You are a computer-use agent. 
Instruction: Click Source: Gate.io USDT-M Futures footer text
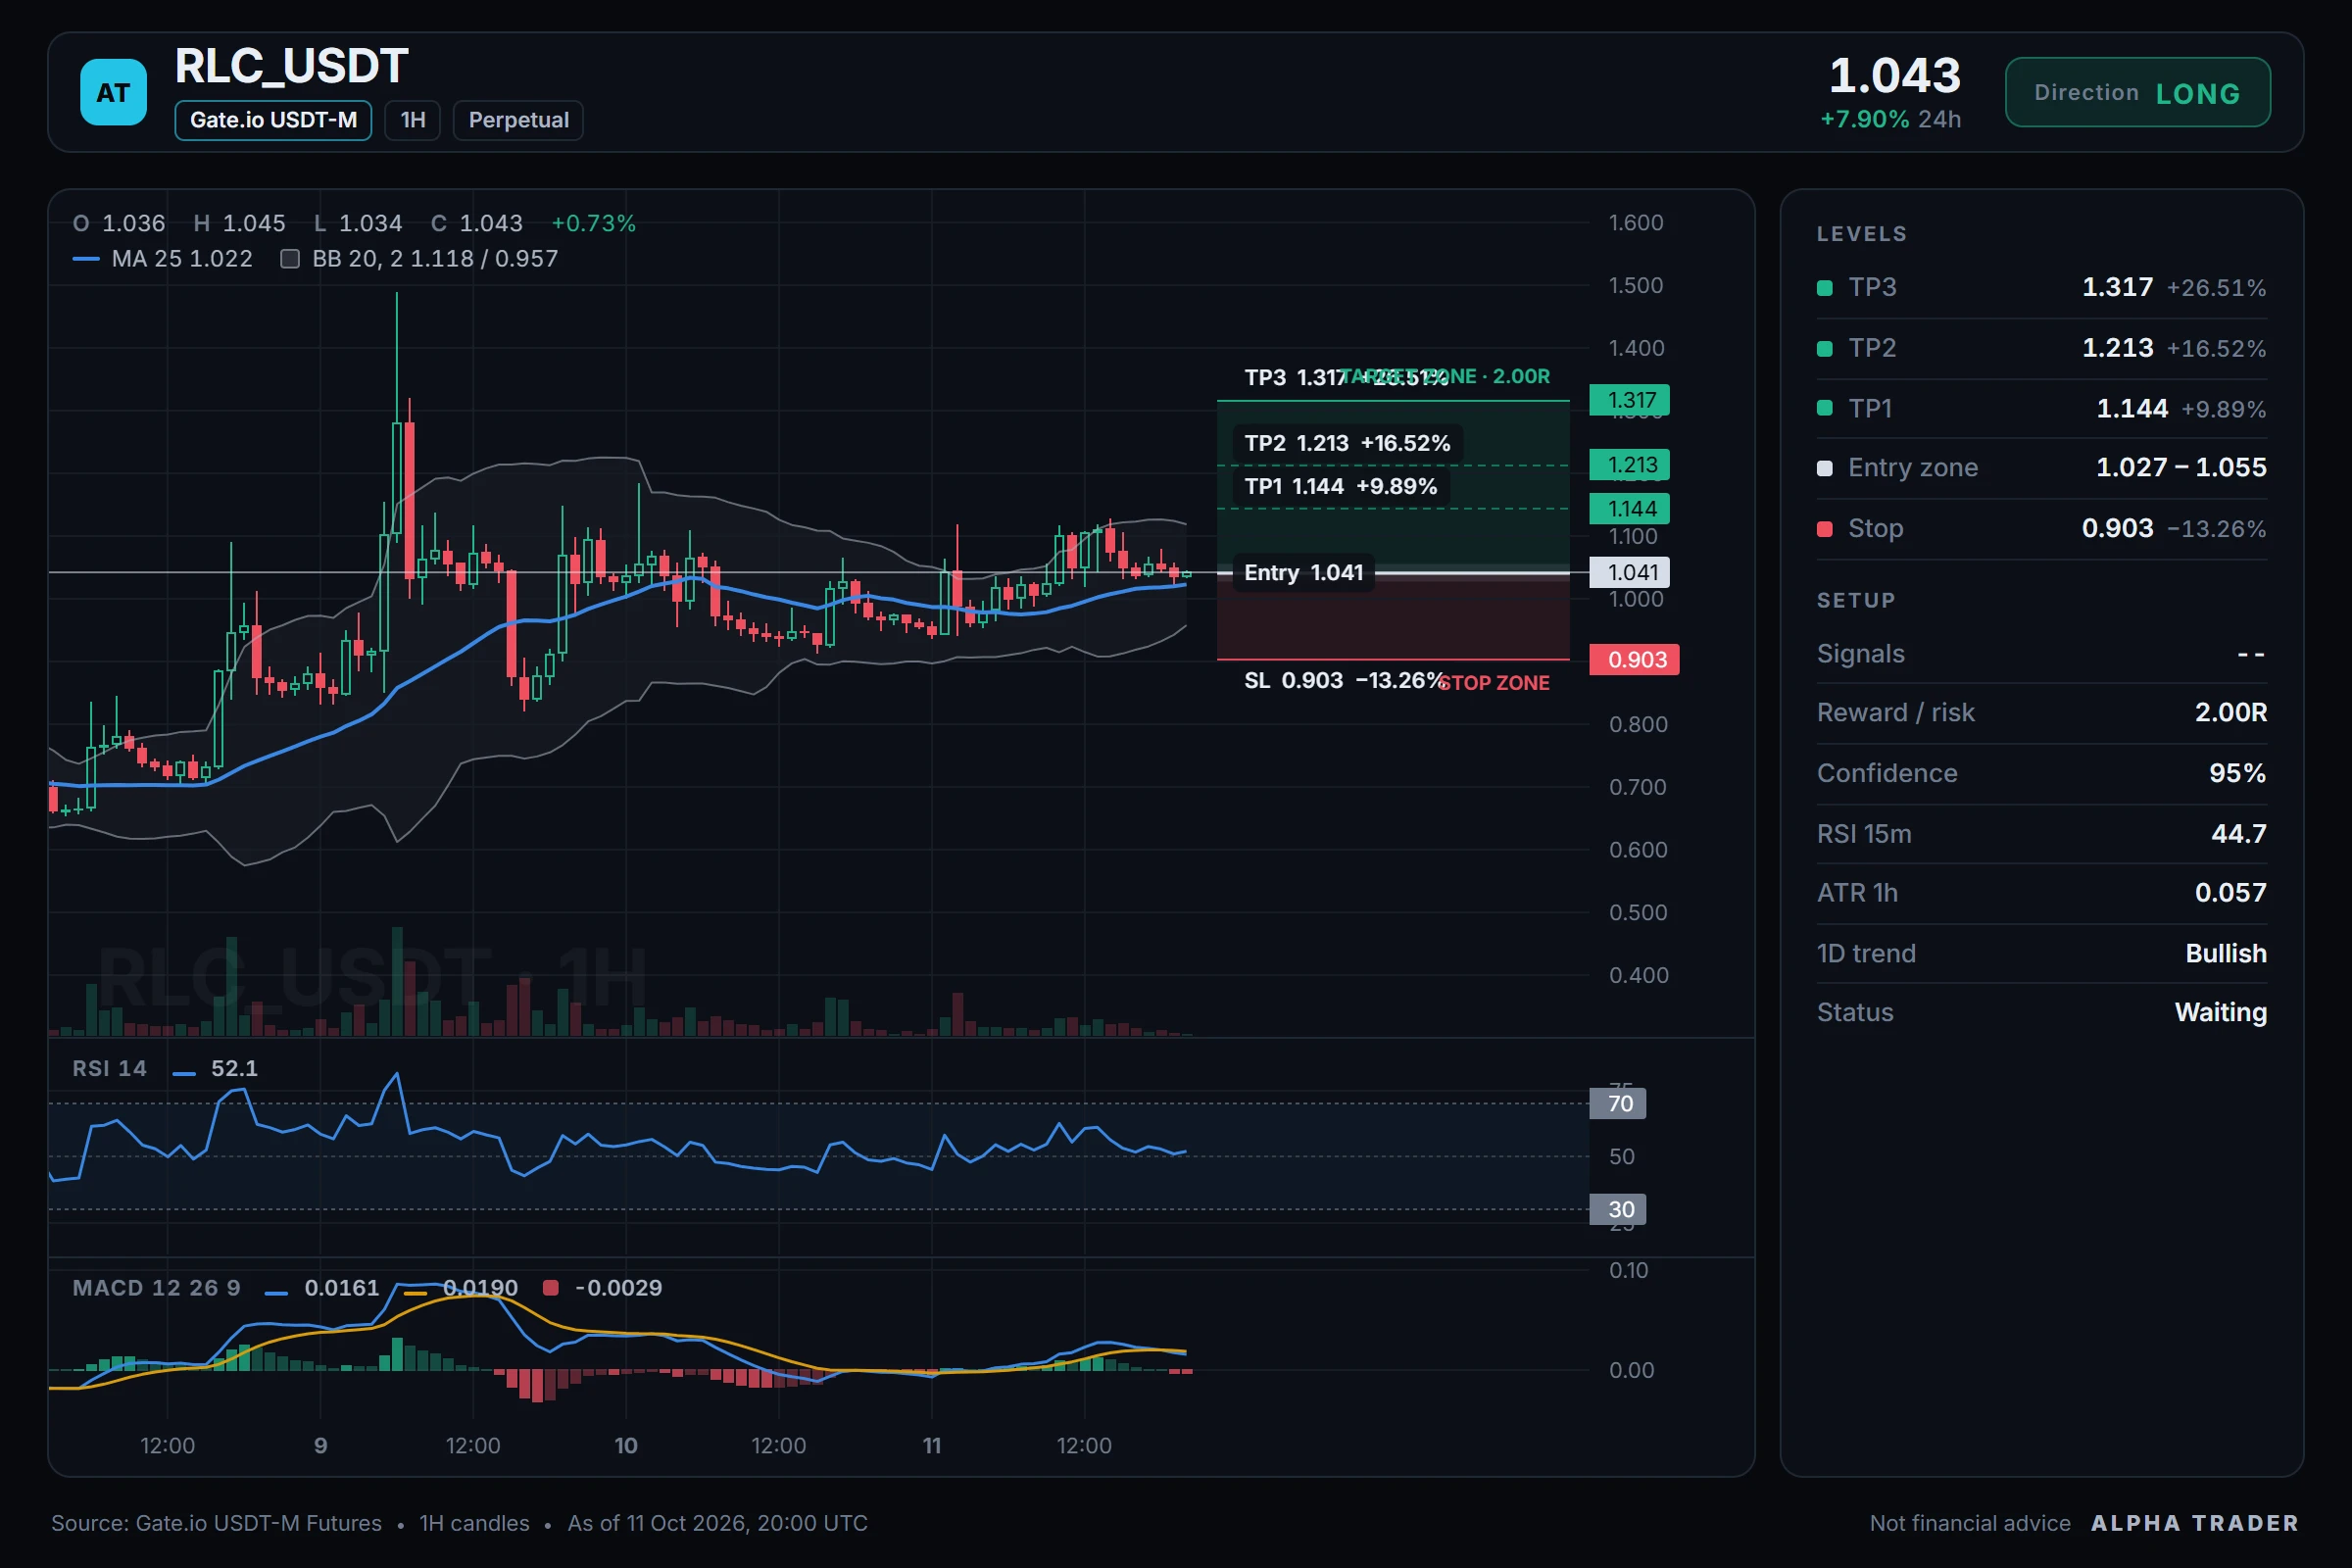pyautogui.click(x=216, y=1524)
